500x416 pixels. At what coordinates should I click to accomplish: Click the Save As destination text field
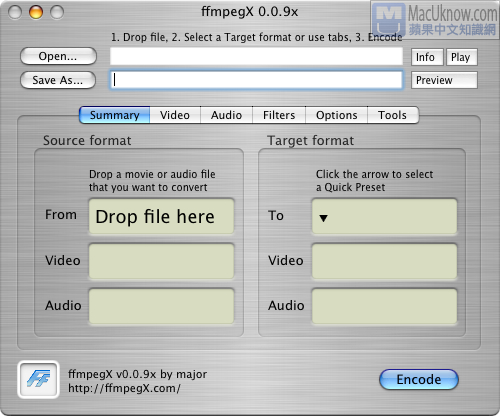256,80
